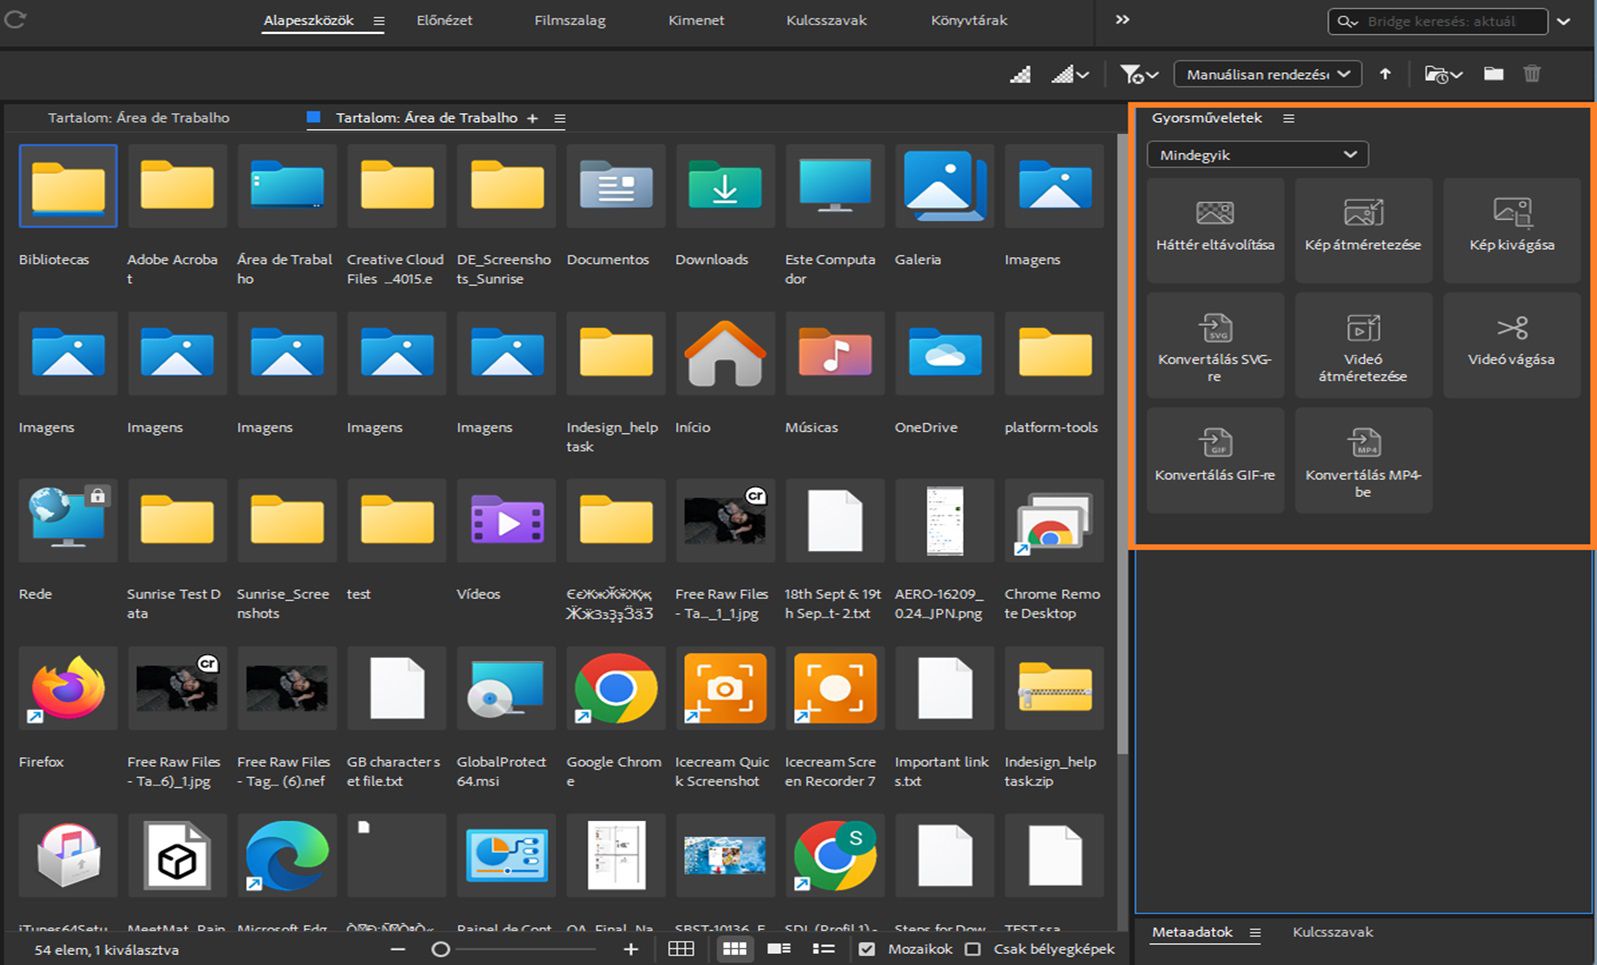
Task: Select the Este Computador item
Action: click(835, 186)
